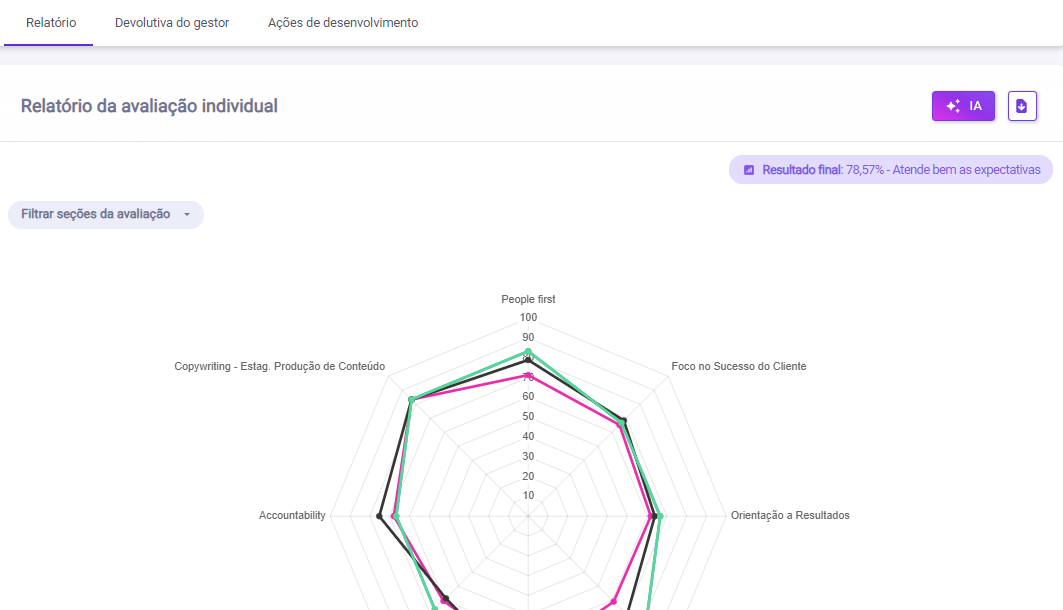This screenshot has height=610, width=1063.
Task: Download the report with the file icon
Action: coord(1022,106)
